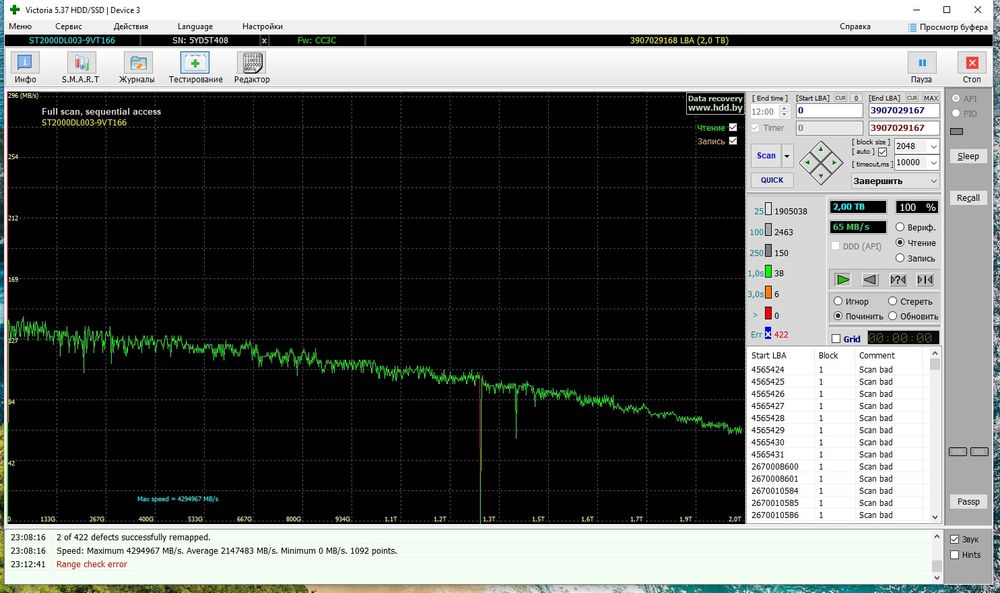
Task: Open the S.M.A.R.T. toolbar panel
Action: pyautogui.click(x=79, y=67)
